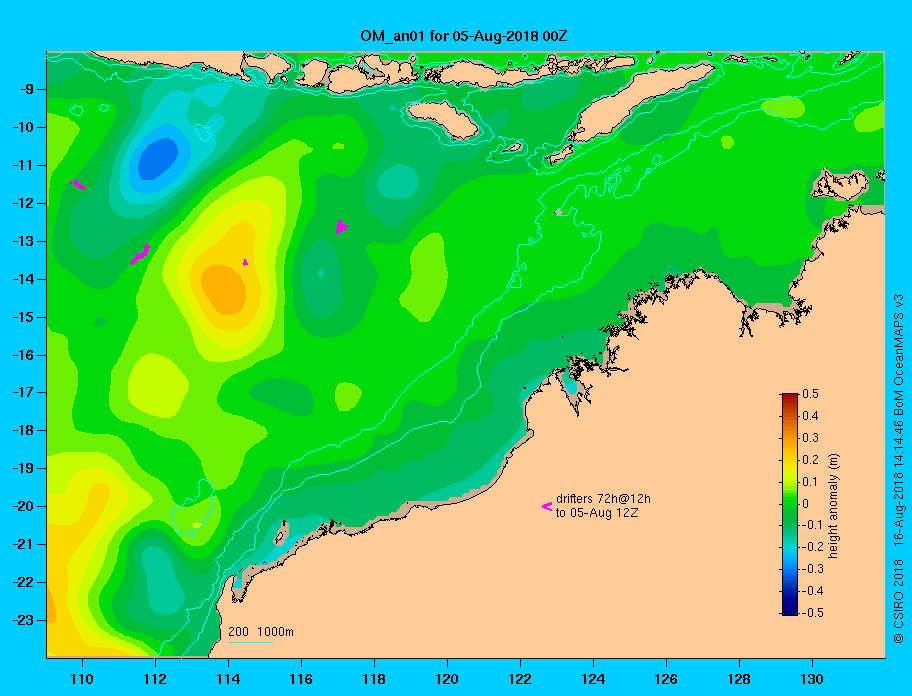The width and height of the screenshot is (912, 696).
Task: Click longitude label 126
Action: tap(666, 679)
